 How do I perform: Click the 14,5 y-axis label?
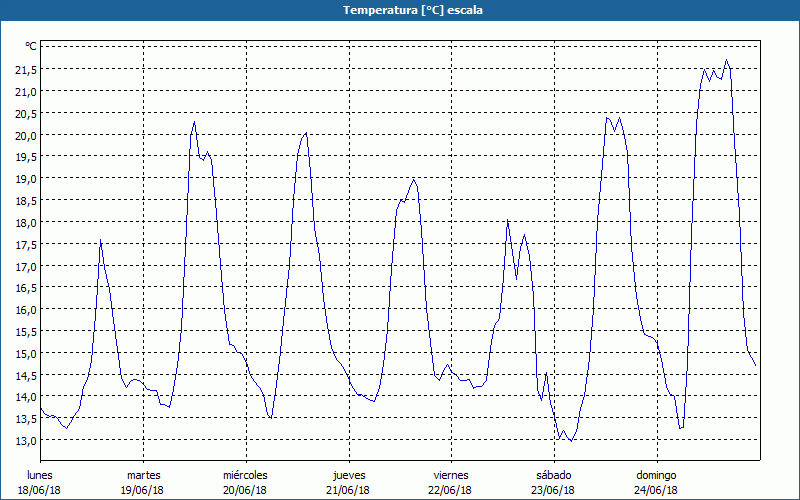pos(26,376)
